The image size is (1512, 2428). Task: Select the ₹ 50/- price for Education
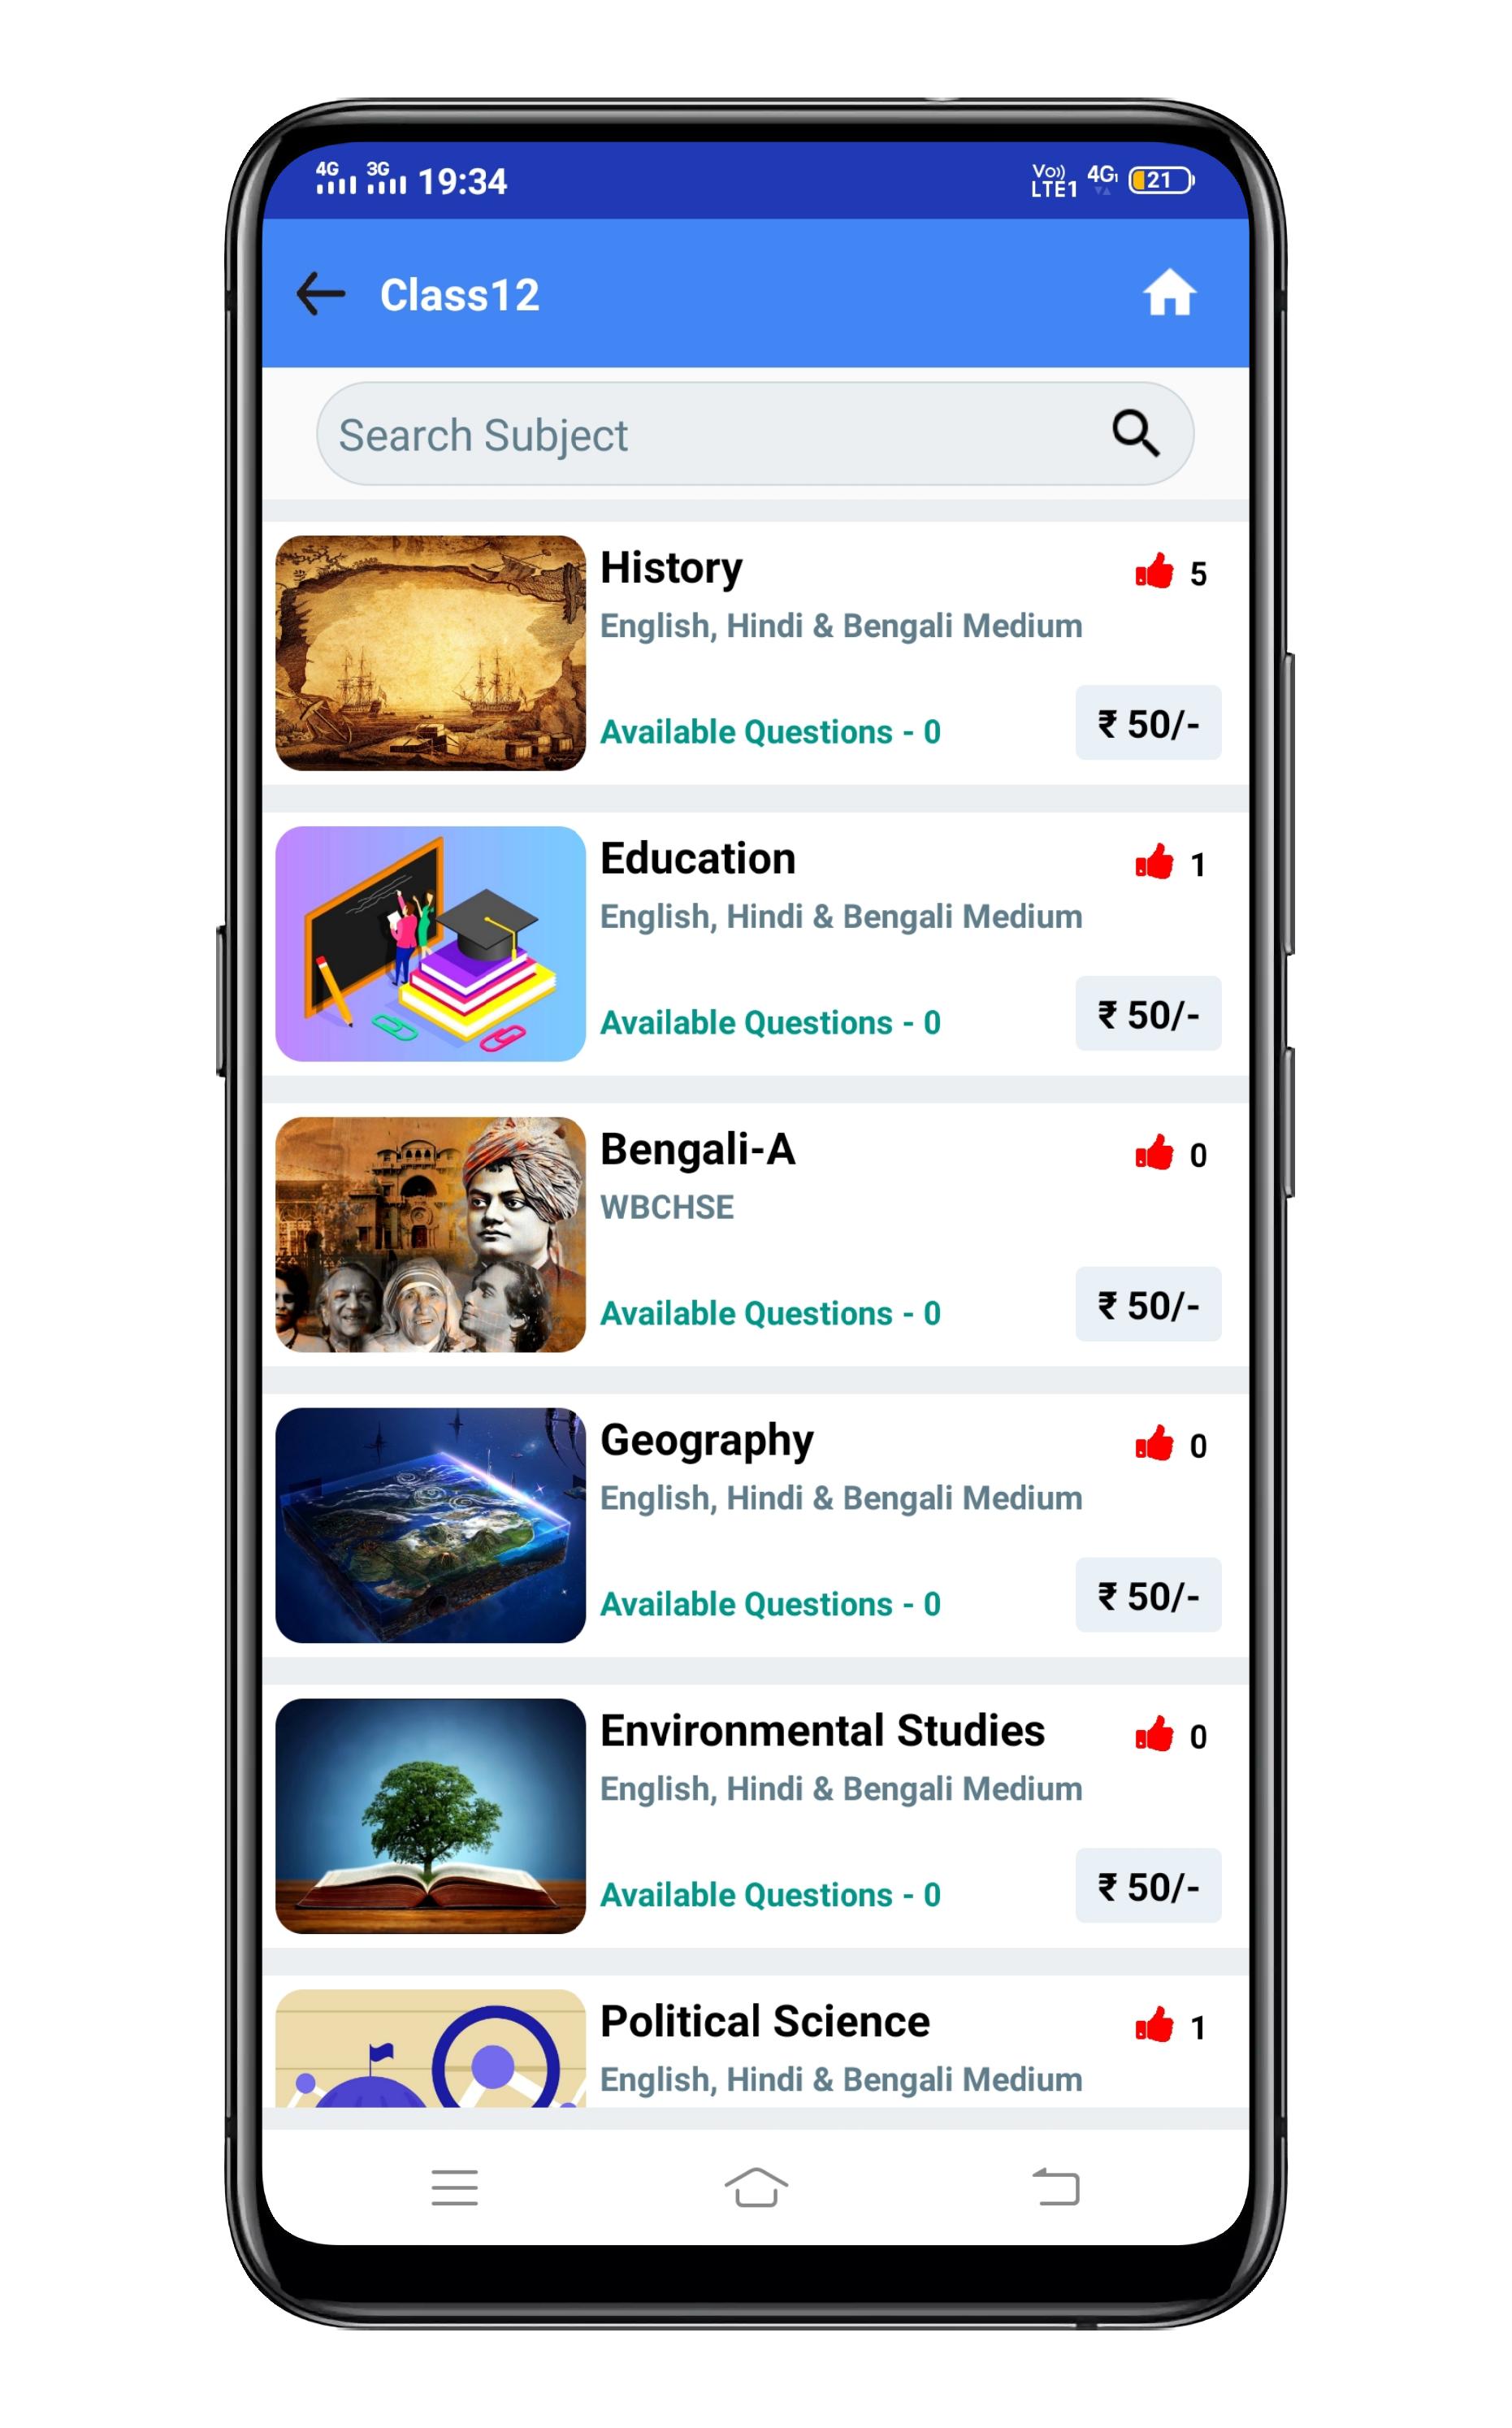(1148, 1014)
